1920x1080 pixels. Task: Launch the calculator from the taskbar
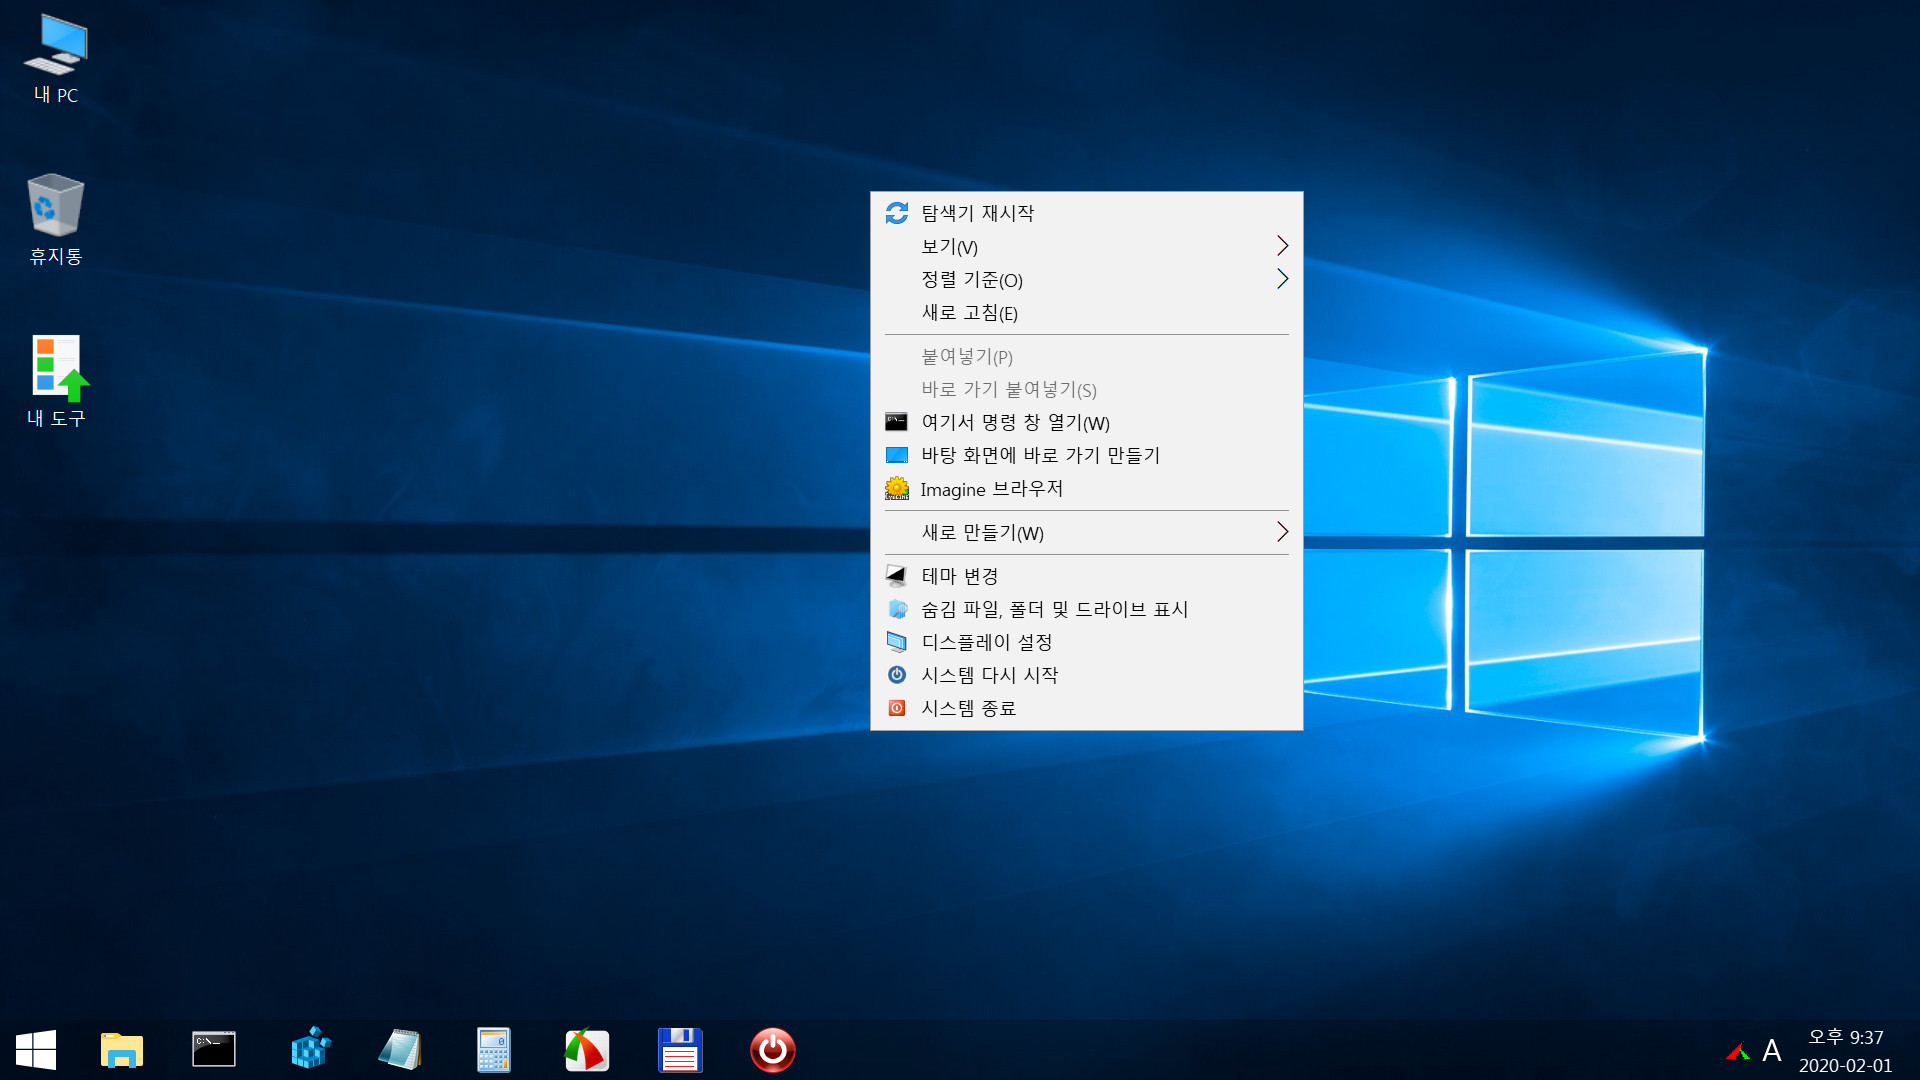494,1050
